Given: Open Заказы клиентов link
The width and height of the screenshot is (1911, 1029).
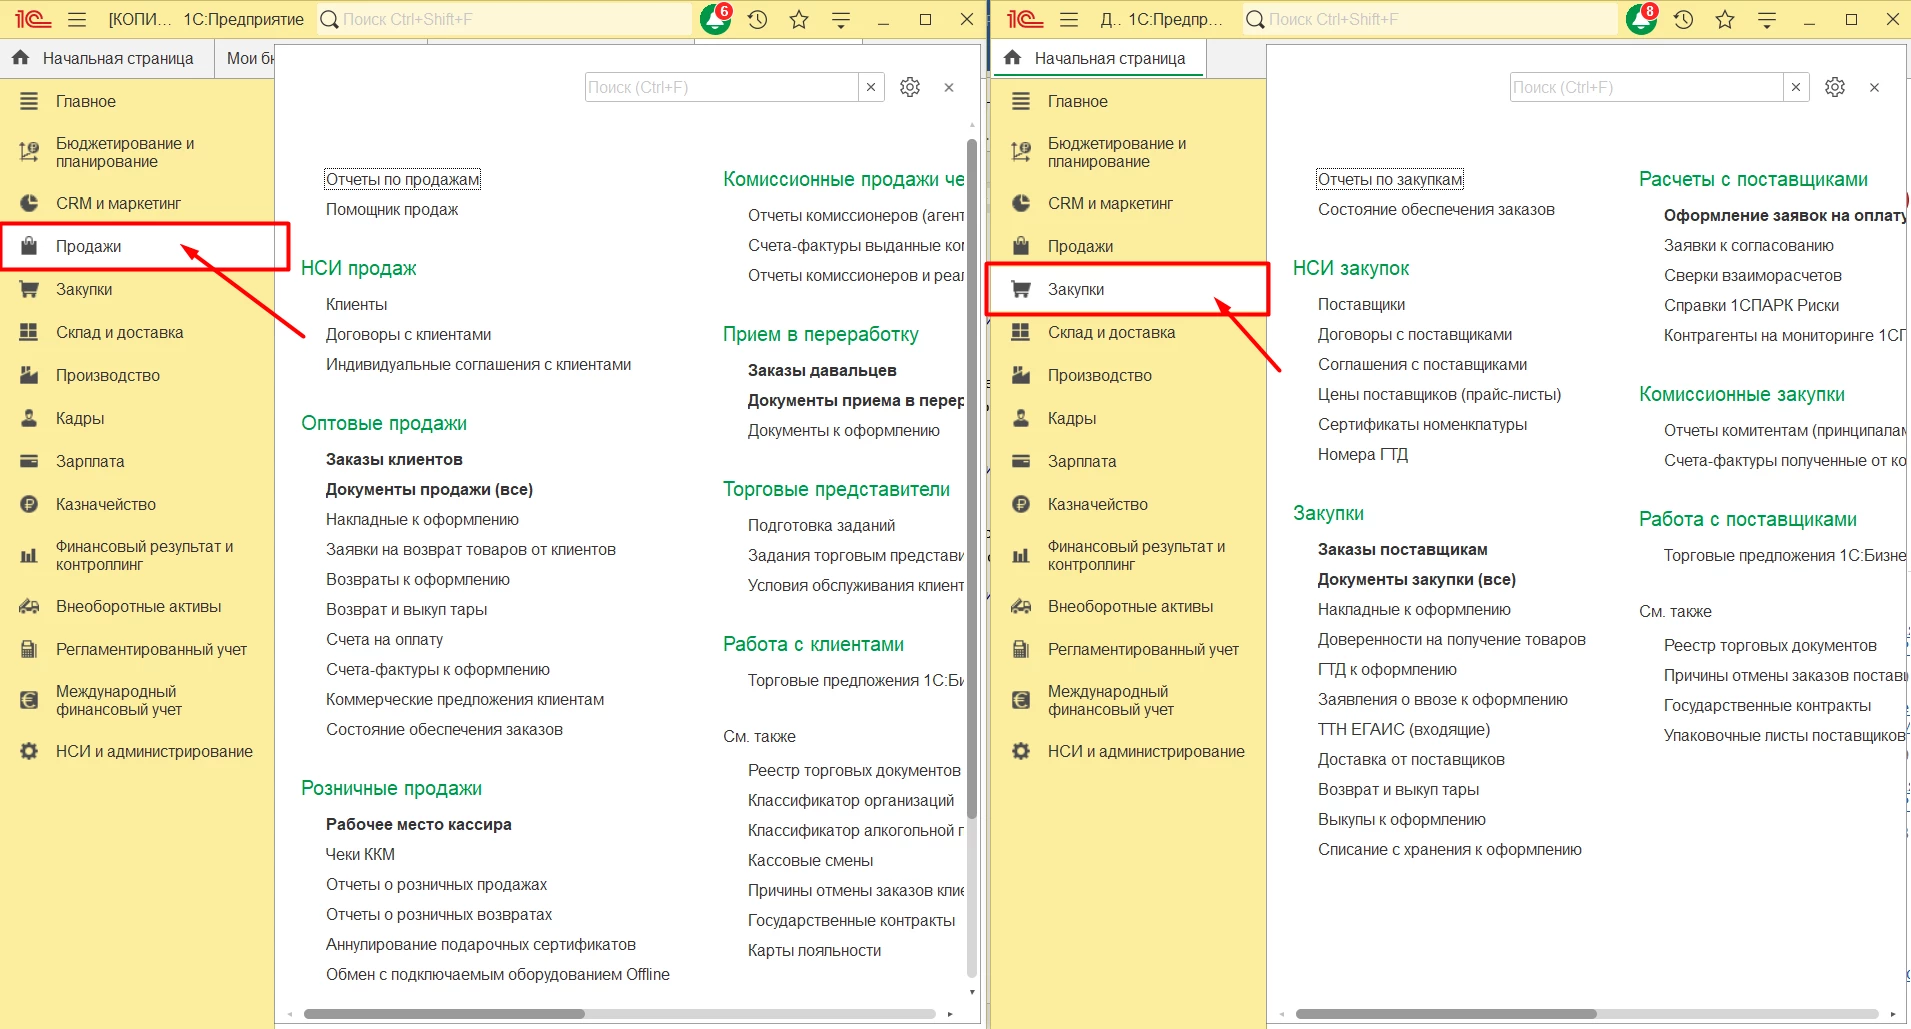Looking at the screenshot, I should (394, 459).
